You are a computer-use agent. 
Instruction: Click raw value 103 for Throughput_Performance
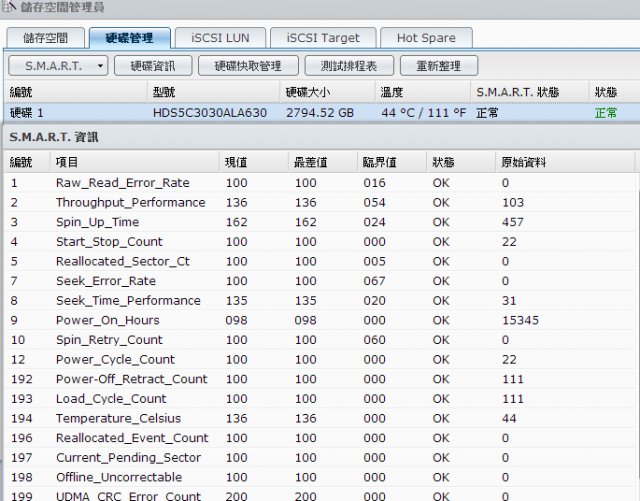[x=513, y=203]
